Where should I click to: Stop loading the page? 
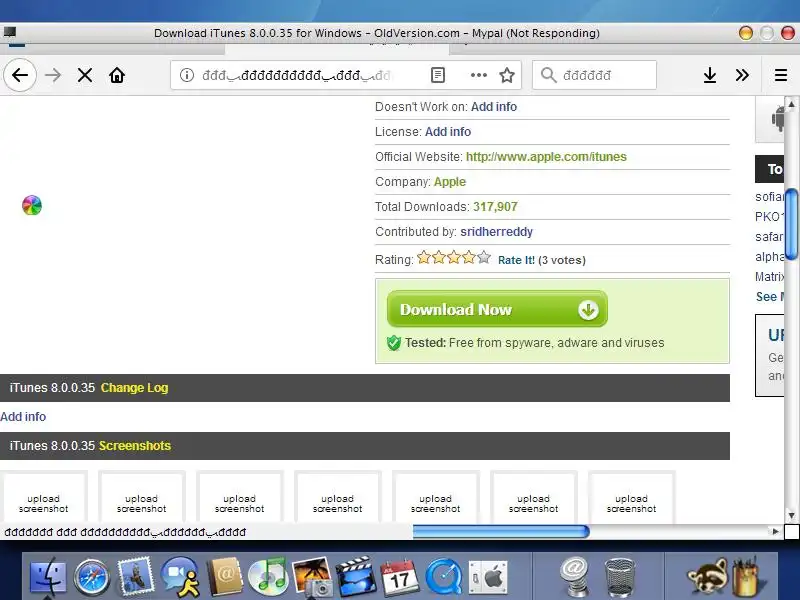tap(85, 76)
